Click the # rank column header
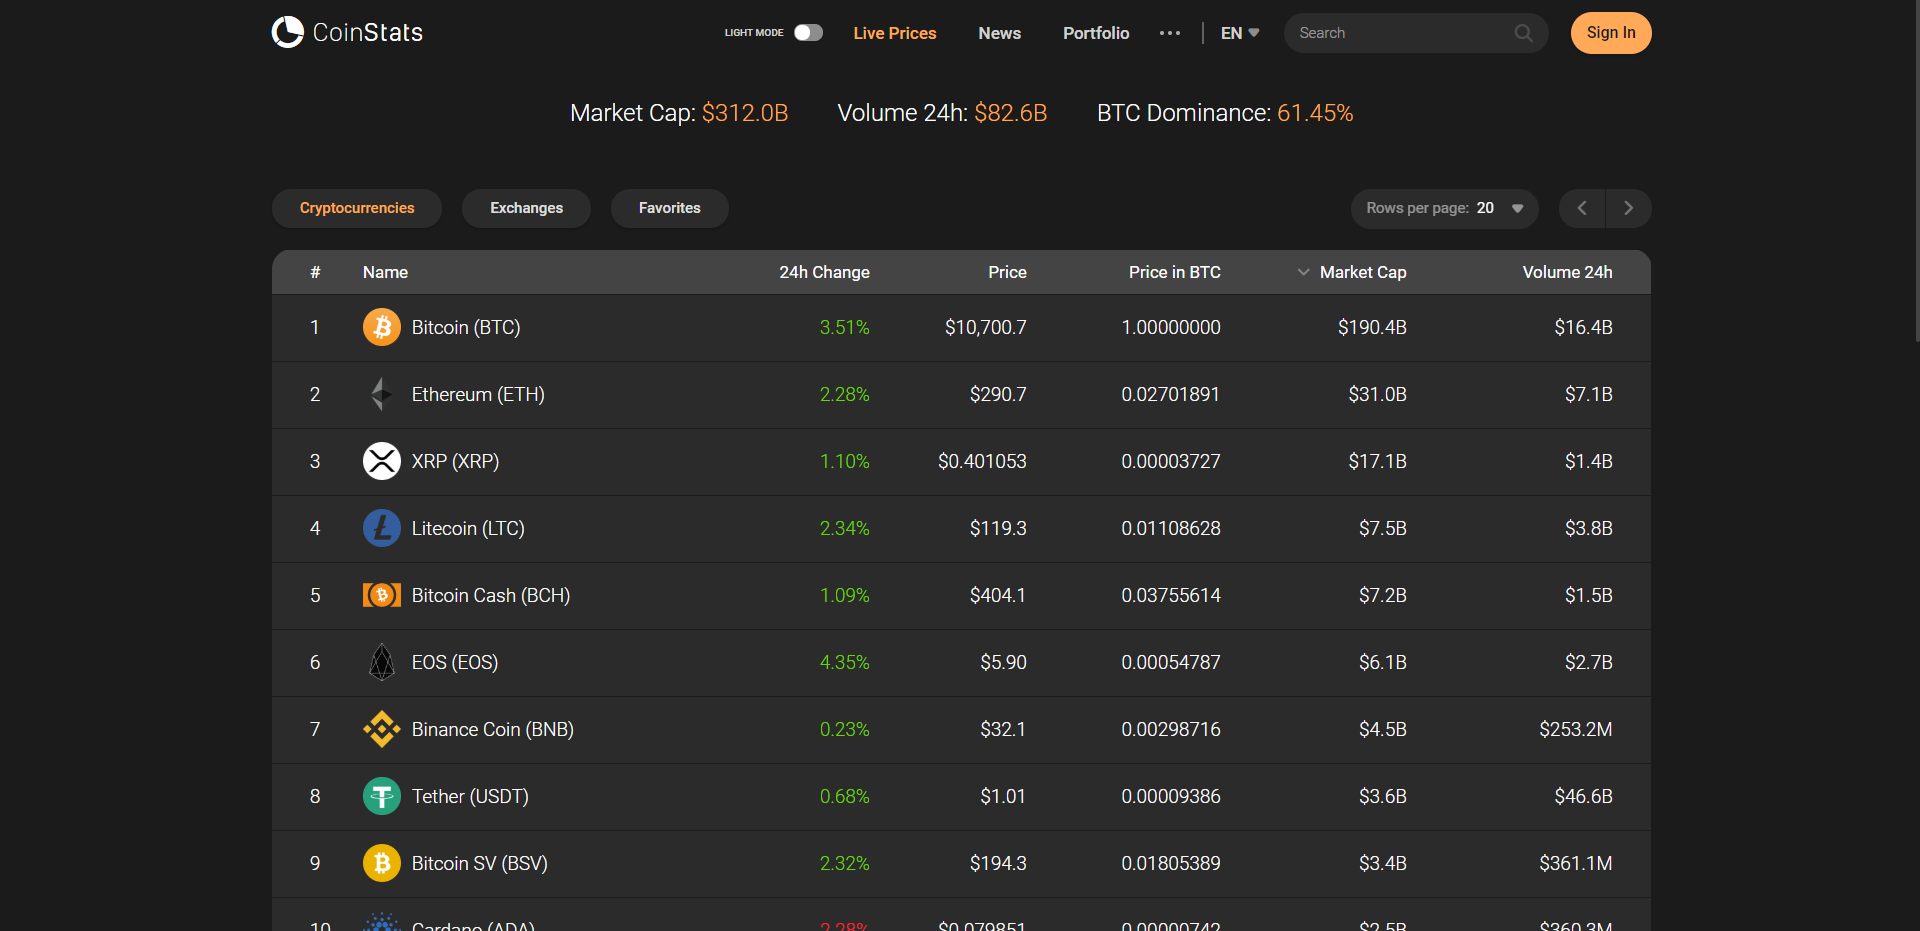1920x931 pixels. (x=315, y=272)
